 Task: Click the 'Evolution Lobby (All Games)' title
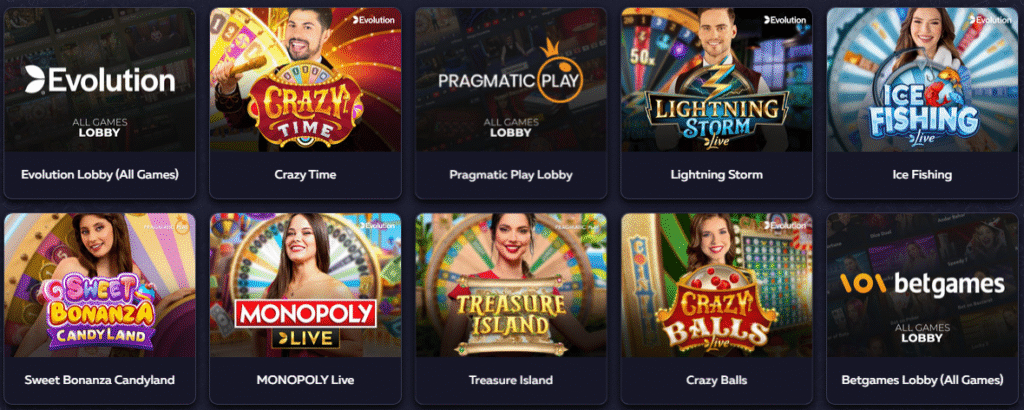pos(100,175)
